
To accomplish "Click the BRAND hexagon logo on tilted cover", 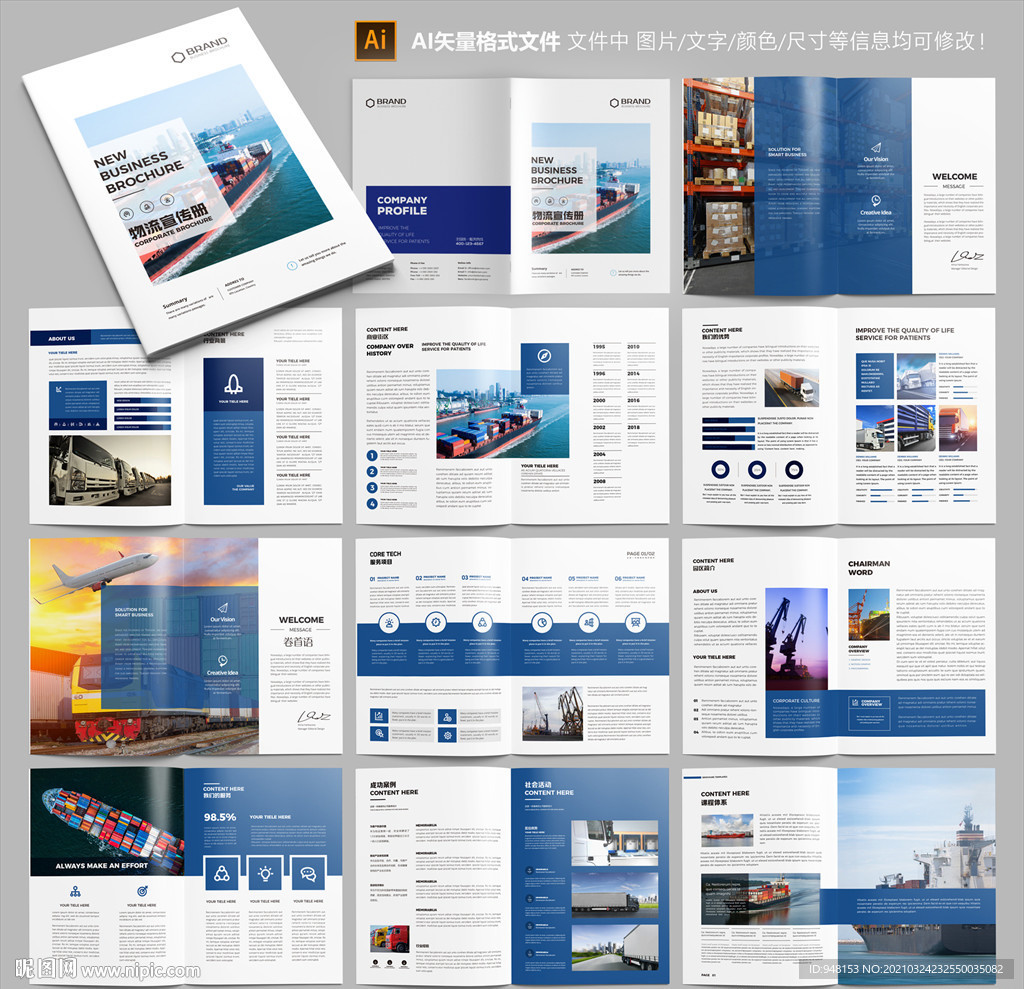I will (200, 51).
